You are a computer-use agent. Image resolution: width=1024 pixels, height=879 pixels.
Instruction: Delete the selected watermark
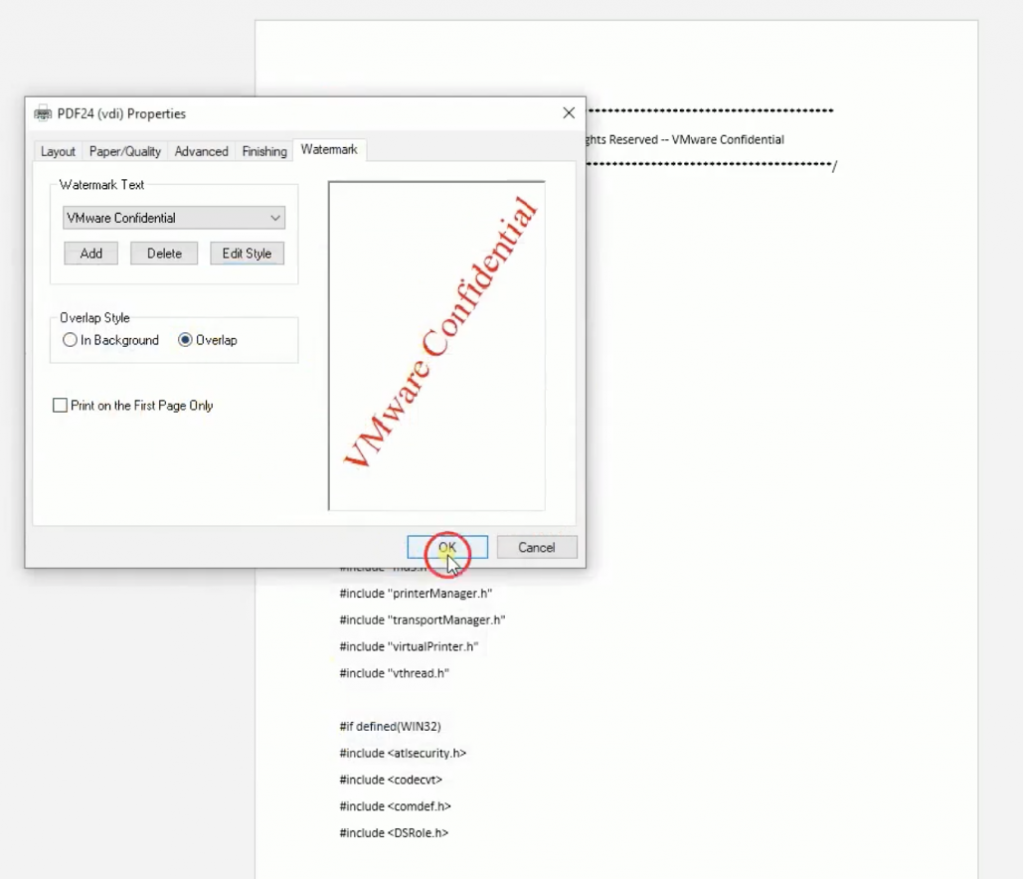click(x=164, y=253)
